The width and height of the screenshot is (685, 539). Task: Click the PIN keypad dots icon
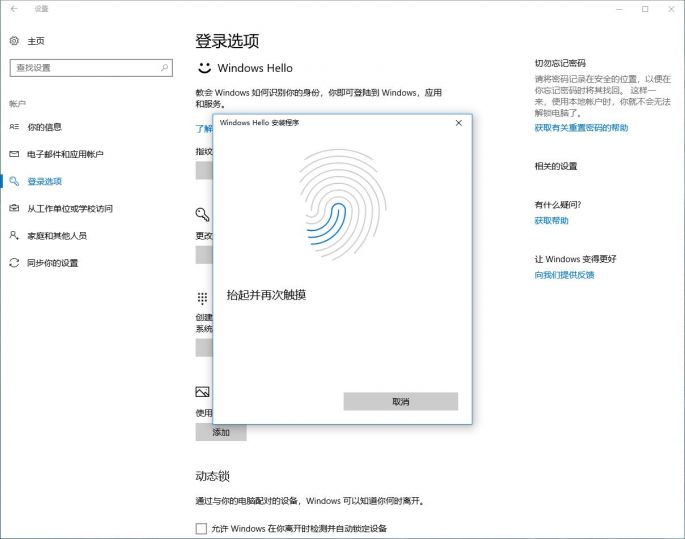[202, 298]
